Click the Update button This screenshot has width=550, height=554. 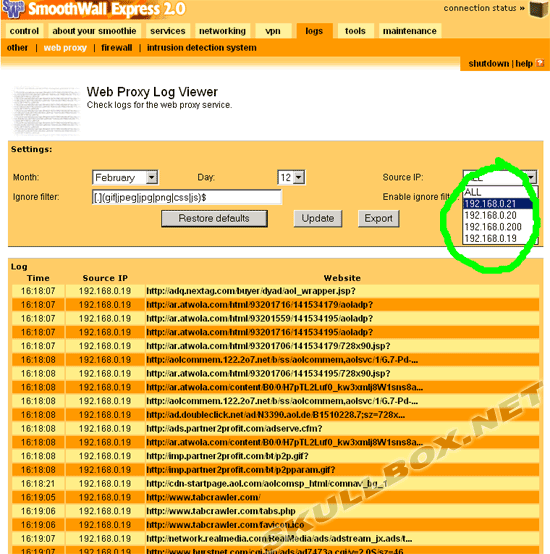[x=318, y=219]
